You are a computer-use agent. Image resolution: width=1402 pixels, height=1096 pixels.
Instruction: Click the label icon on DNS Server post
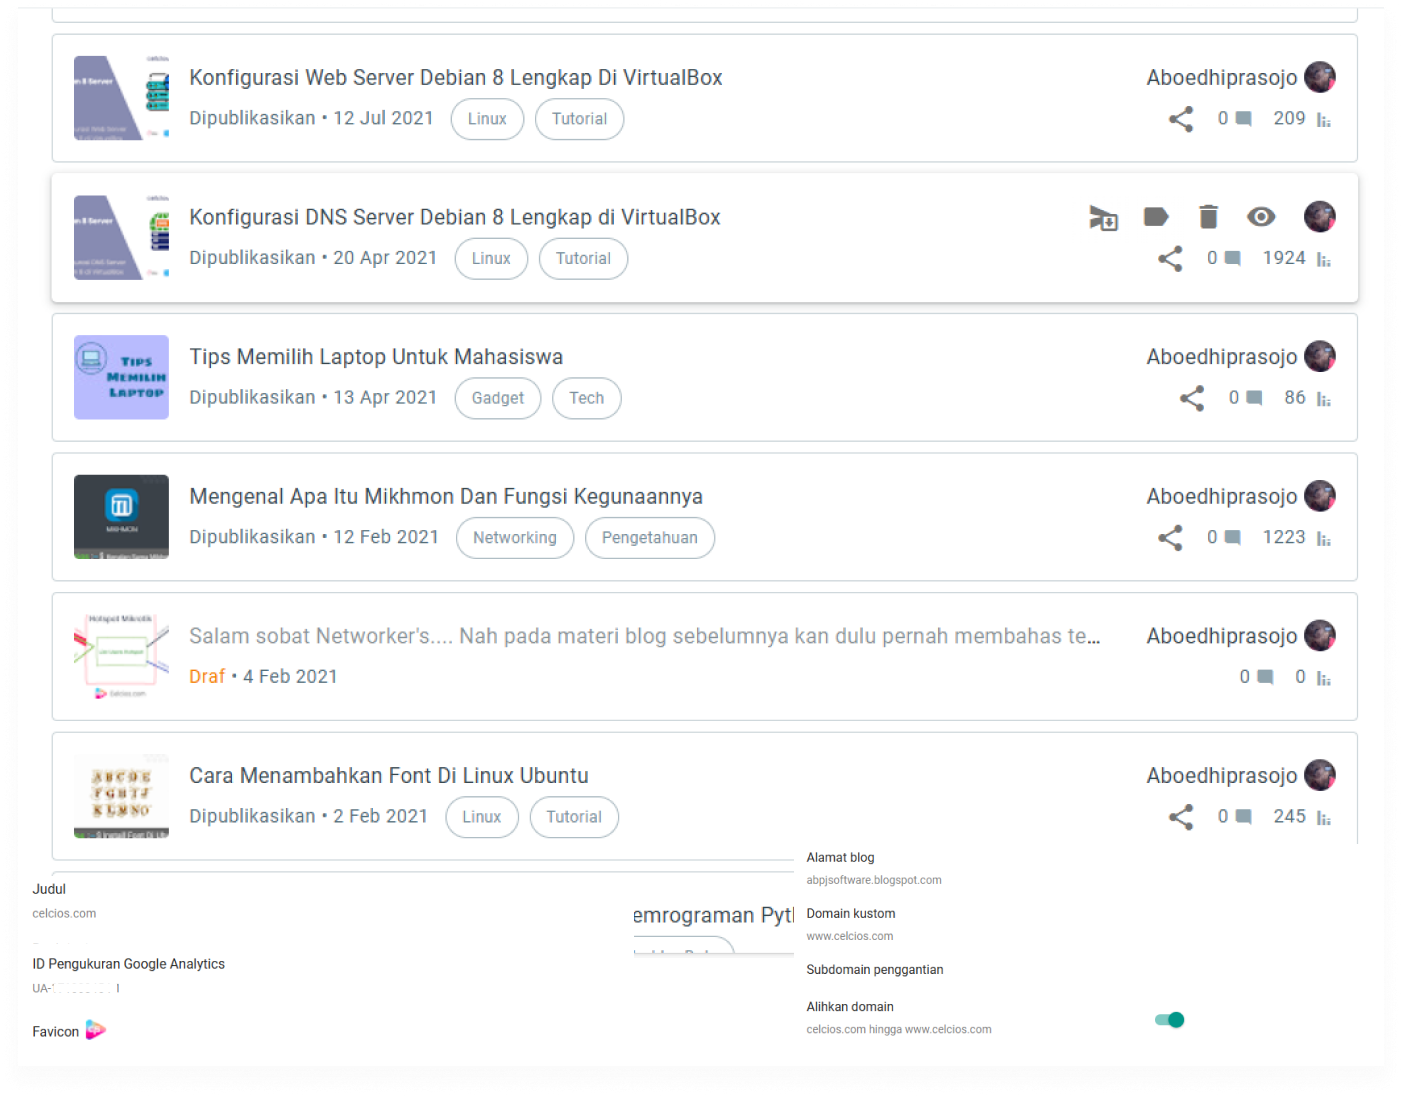[1156, 217]
